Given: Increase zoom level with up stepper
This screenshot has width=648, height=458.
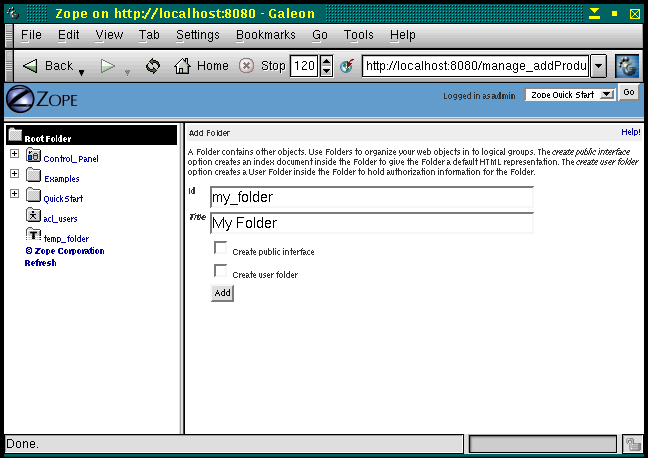Looking at the screenshot, I should [326, 61].
